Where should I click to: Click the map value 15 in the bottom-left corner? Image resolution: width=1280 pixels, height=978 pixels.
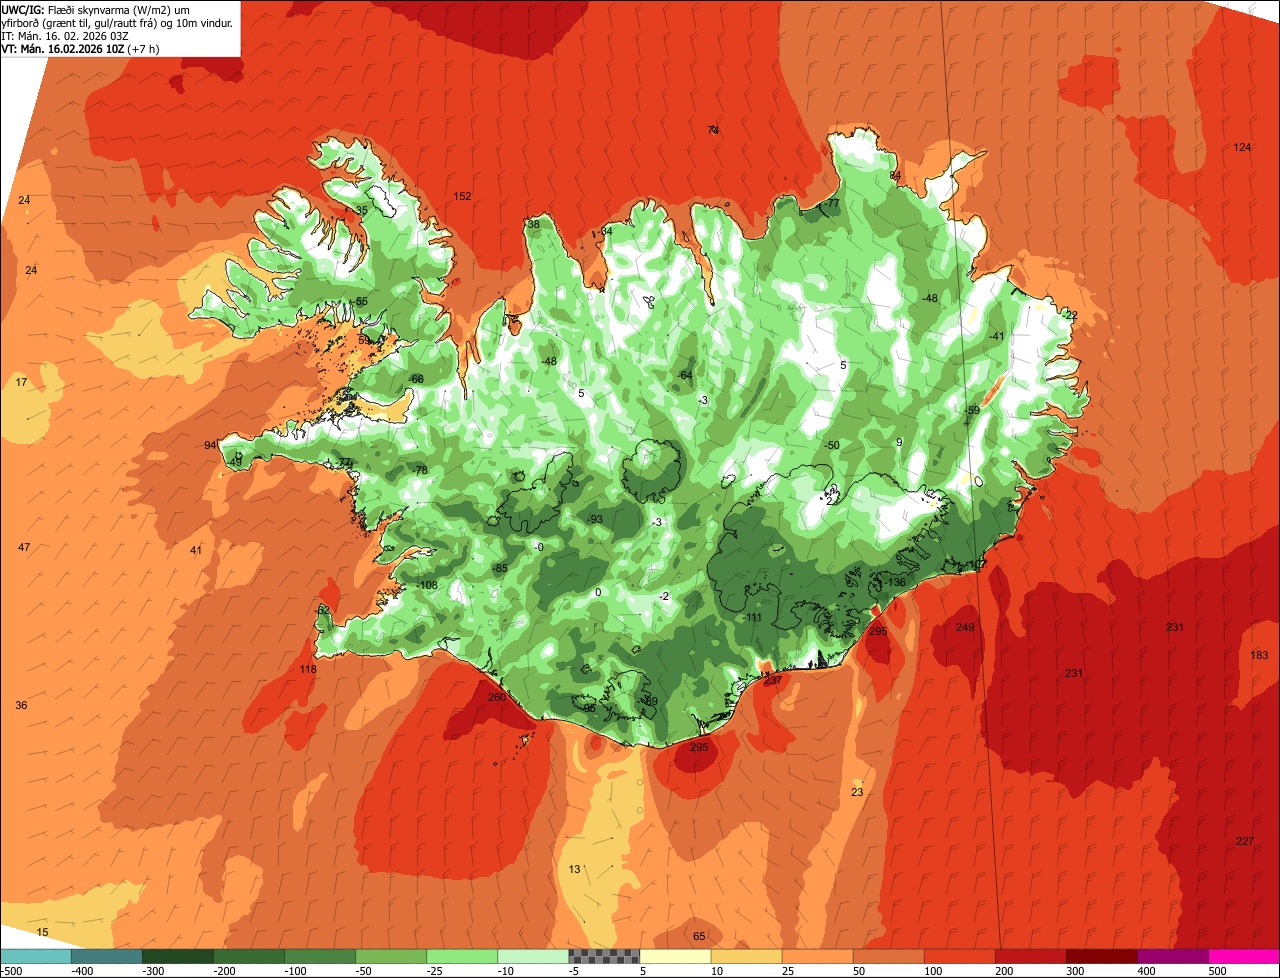pyautogui.click(x=42, y=933)
